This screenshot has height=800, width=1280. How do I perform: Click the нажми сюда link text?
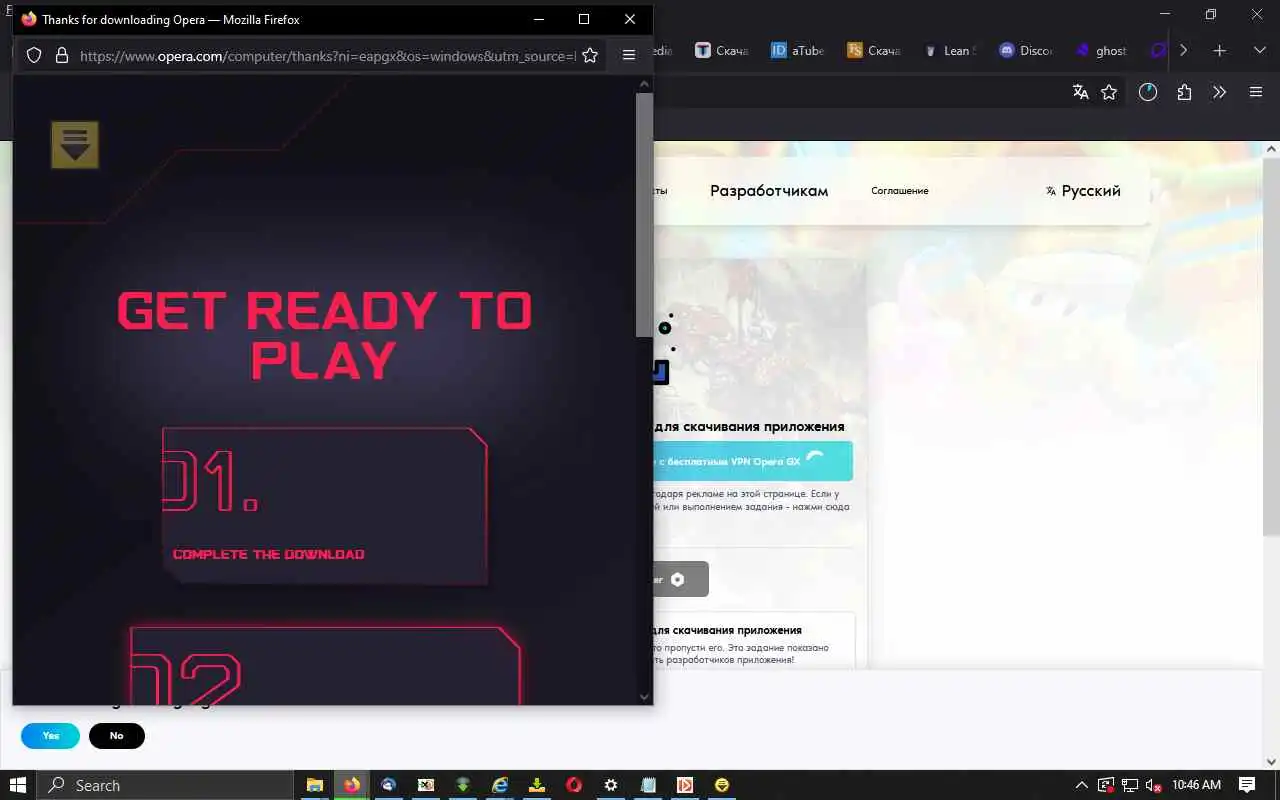[822, 507]
